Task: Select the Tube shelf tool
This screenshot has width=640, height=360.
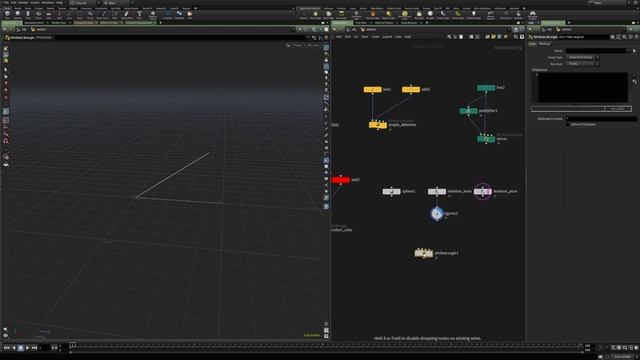Action: point(28,15)
